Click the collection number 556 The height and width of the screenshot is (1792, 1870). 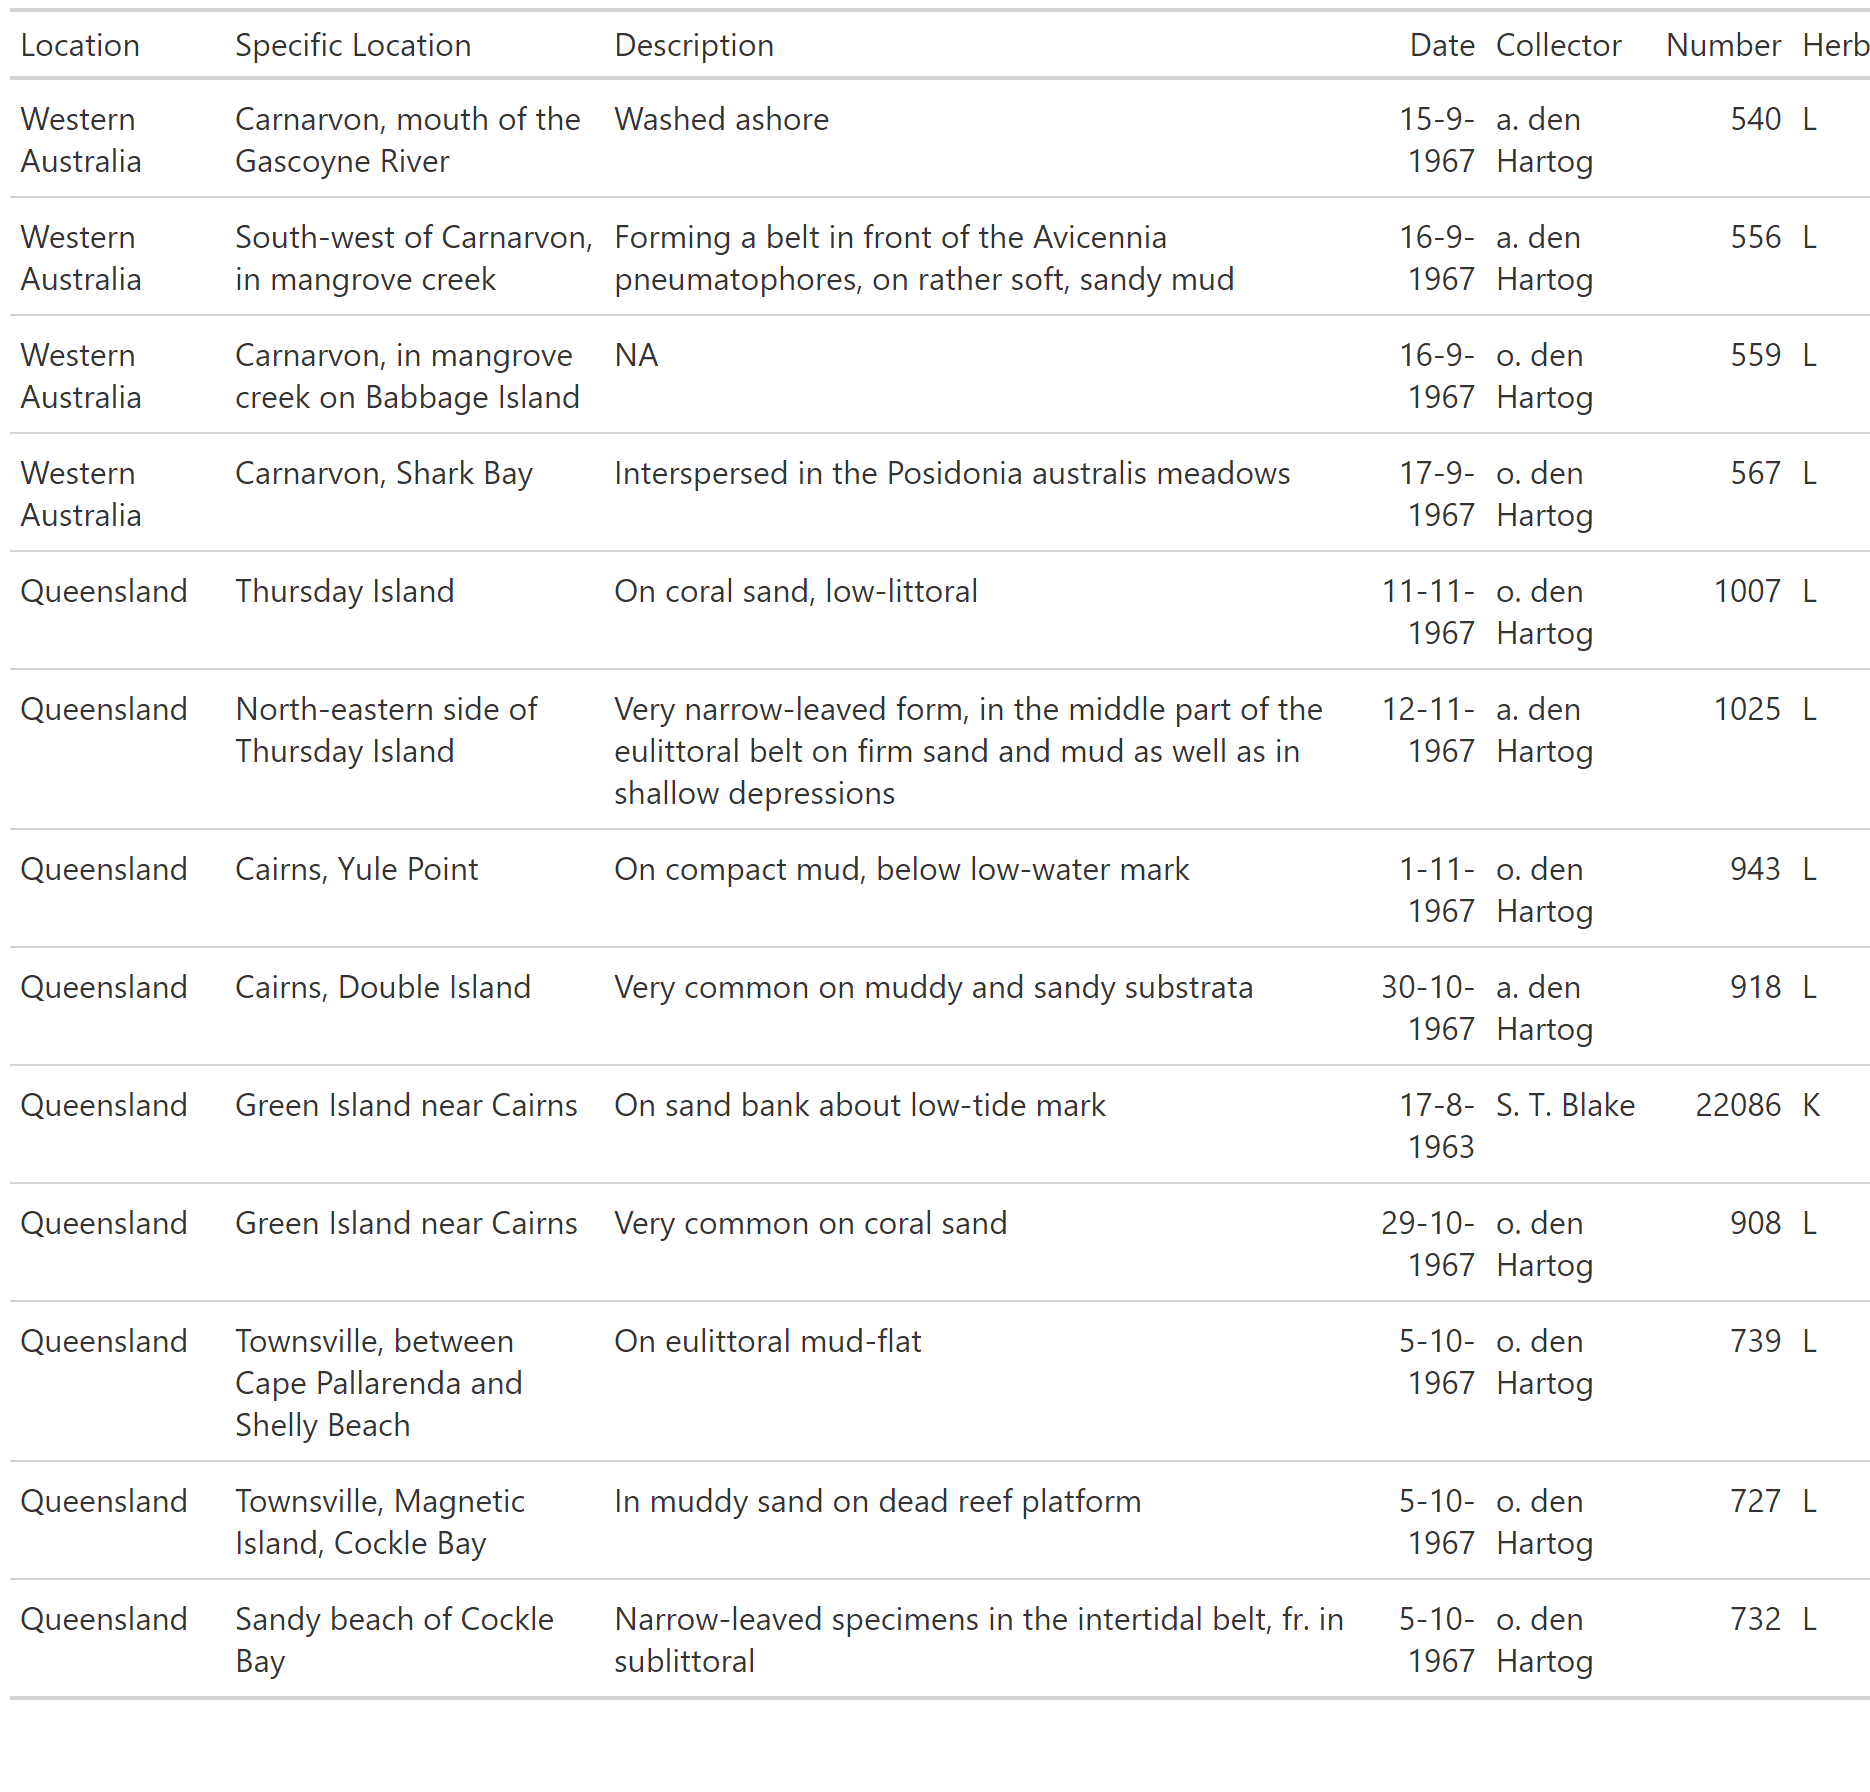(x=1756, y=237)
